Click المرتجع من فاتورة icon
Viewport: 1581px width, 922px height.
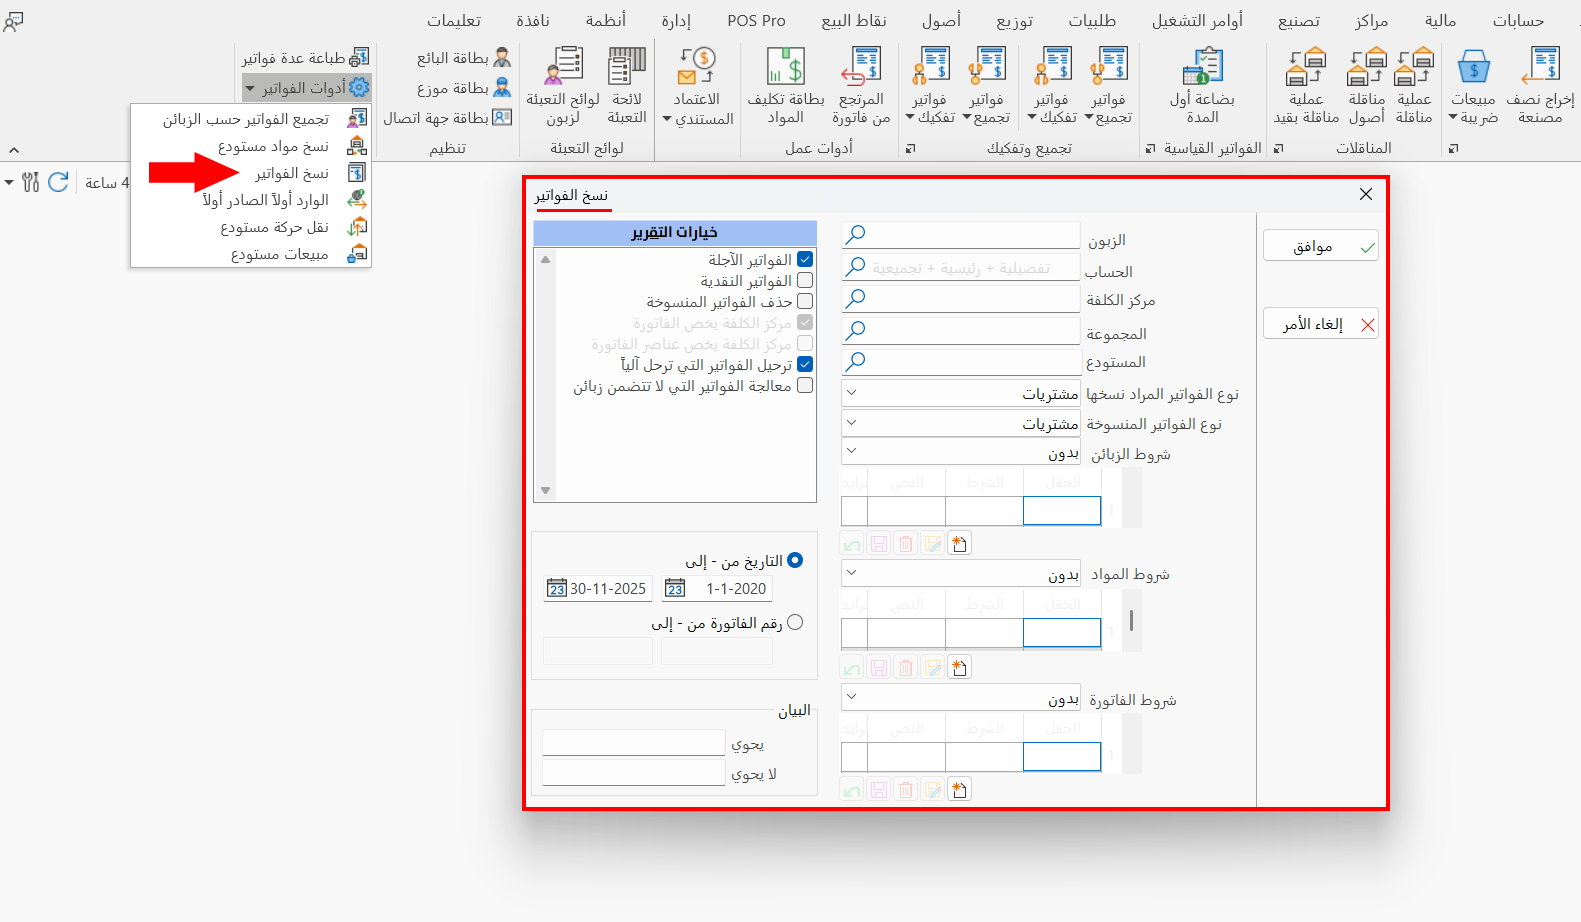(x=861, y=66)
